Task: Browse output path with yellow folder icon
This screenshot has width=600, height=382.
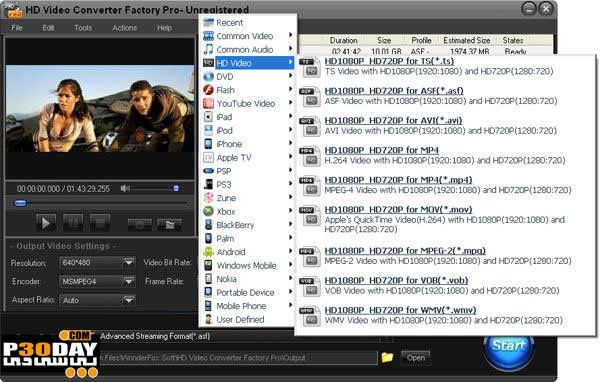Action: pos(387,358)
